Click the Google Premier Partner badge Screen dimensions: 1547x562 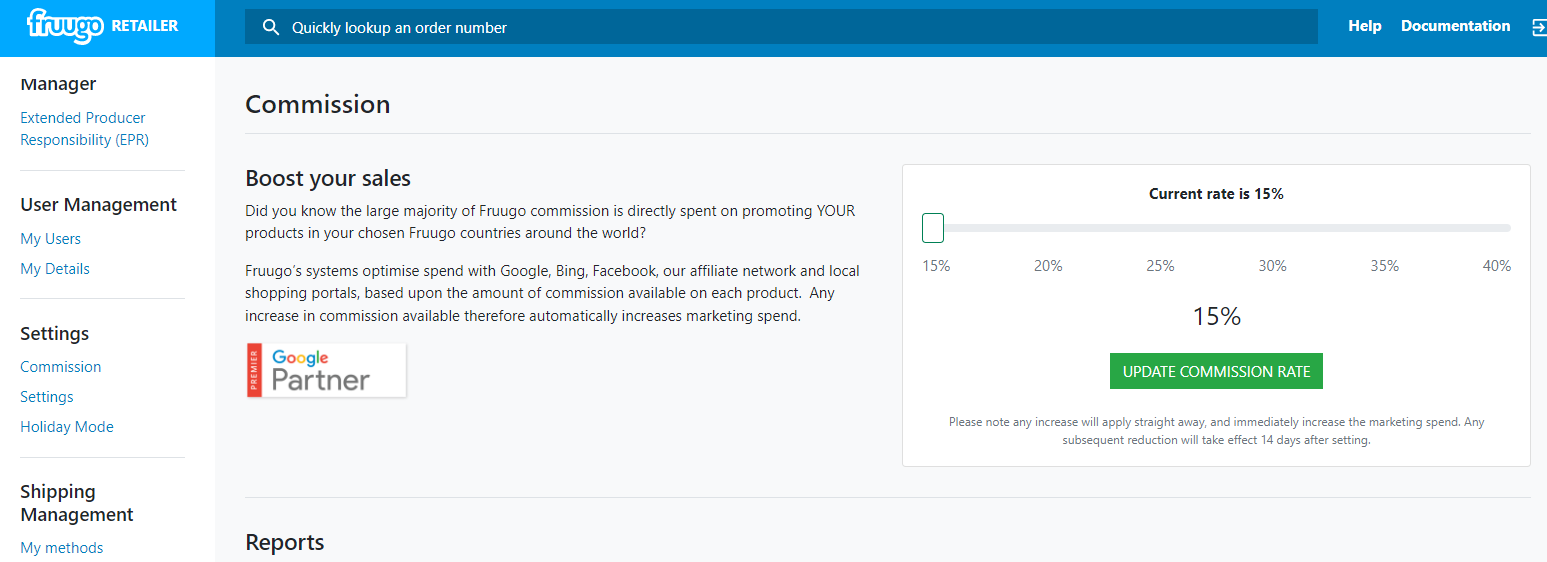tap(326, 370)
